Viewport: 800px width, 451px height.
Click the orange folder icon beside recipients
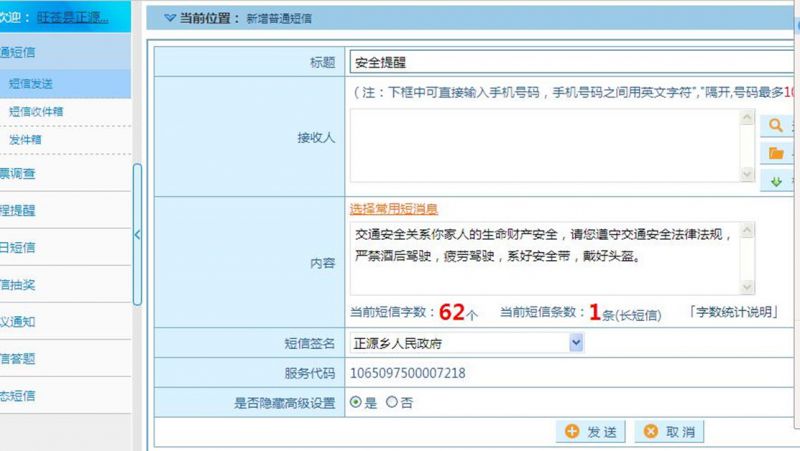(776, 153)
